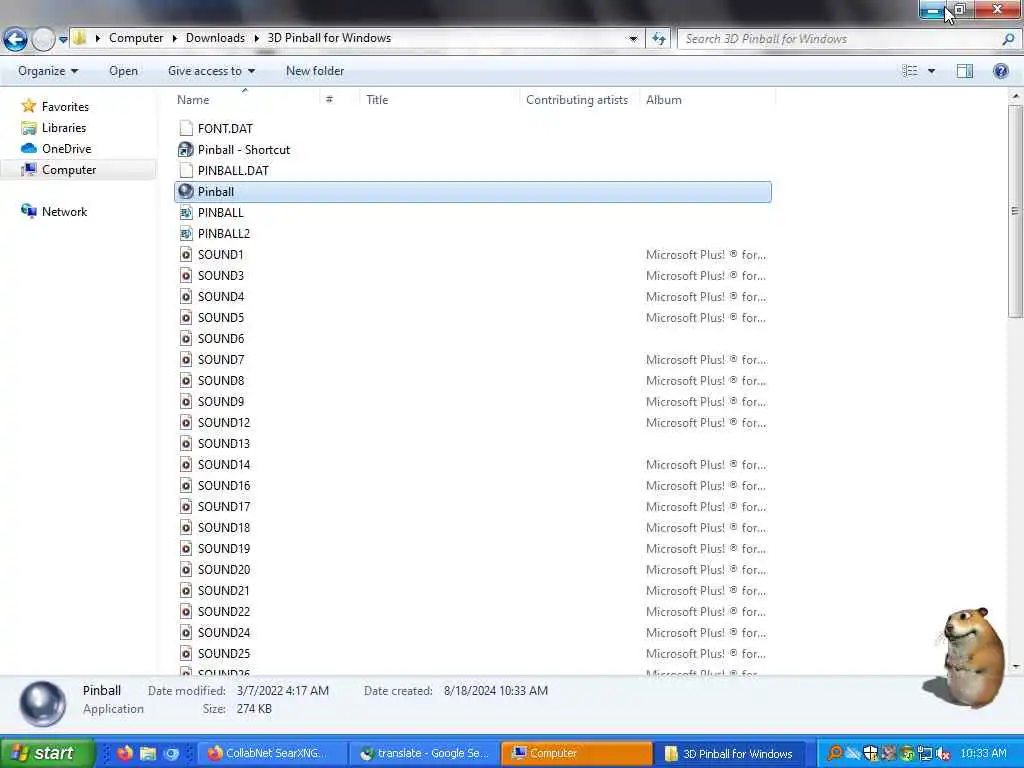Switch to translate - Google Search taskbar window
Image resolution: width=1024 pixels, height=768 pixels.
tap(424, 754)
